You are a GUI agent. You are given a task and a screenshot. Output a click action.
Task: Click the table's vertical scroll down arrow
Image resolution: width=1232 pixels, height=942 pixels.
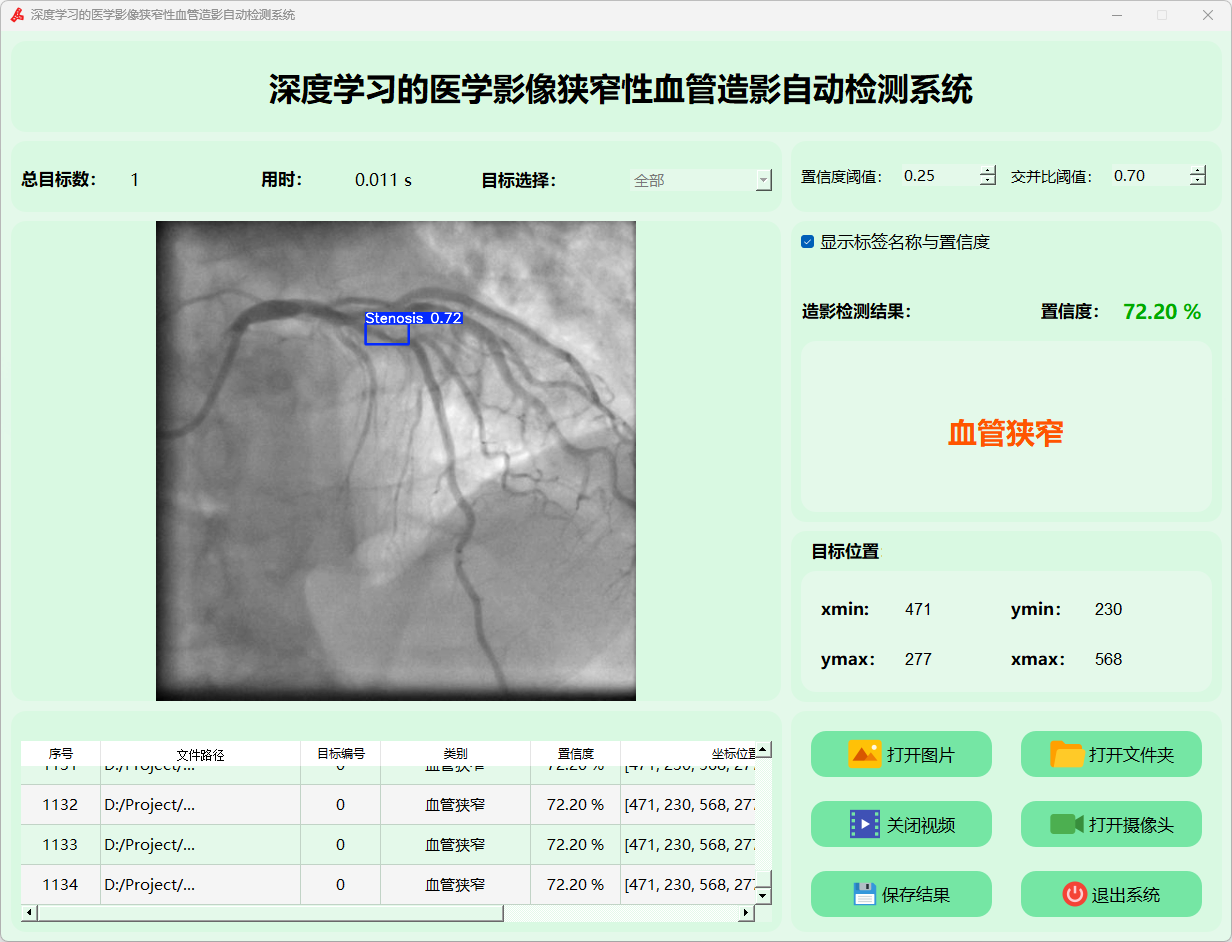pos(763,896)
